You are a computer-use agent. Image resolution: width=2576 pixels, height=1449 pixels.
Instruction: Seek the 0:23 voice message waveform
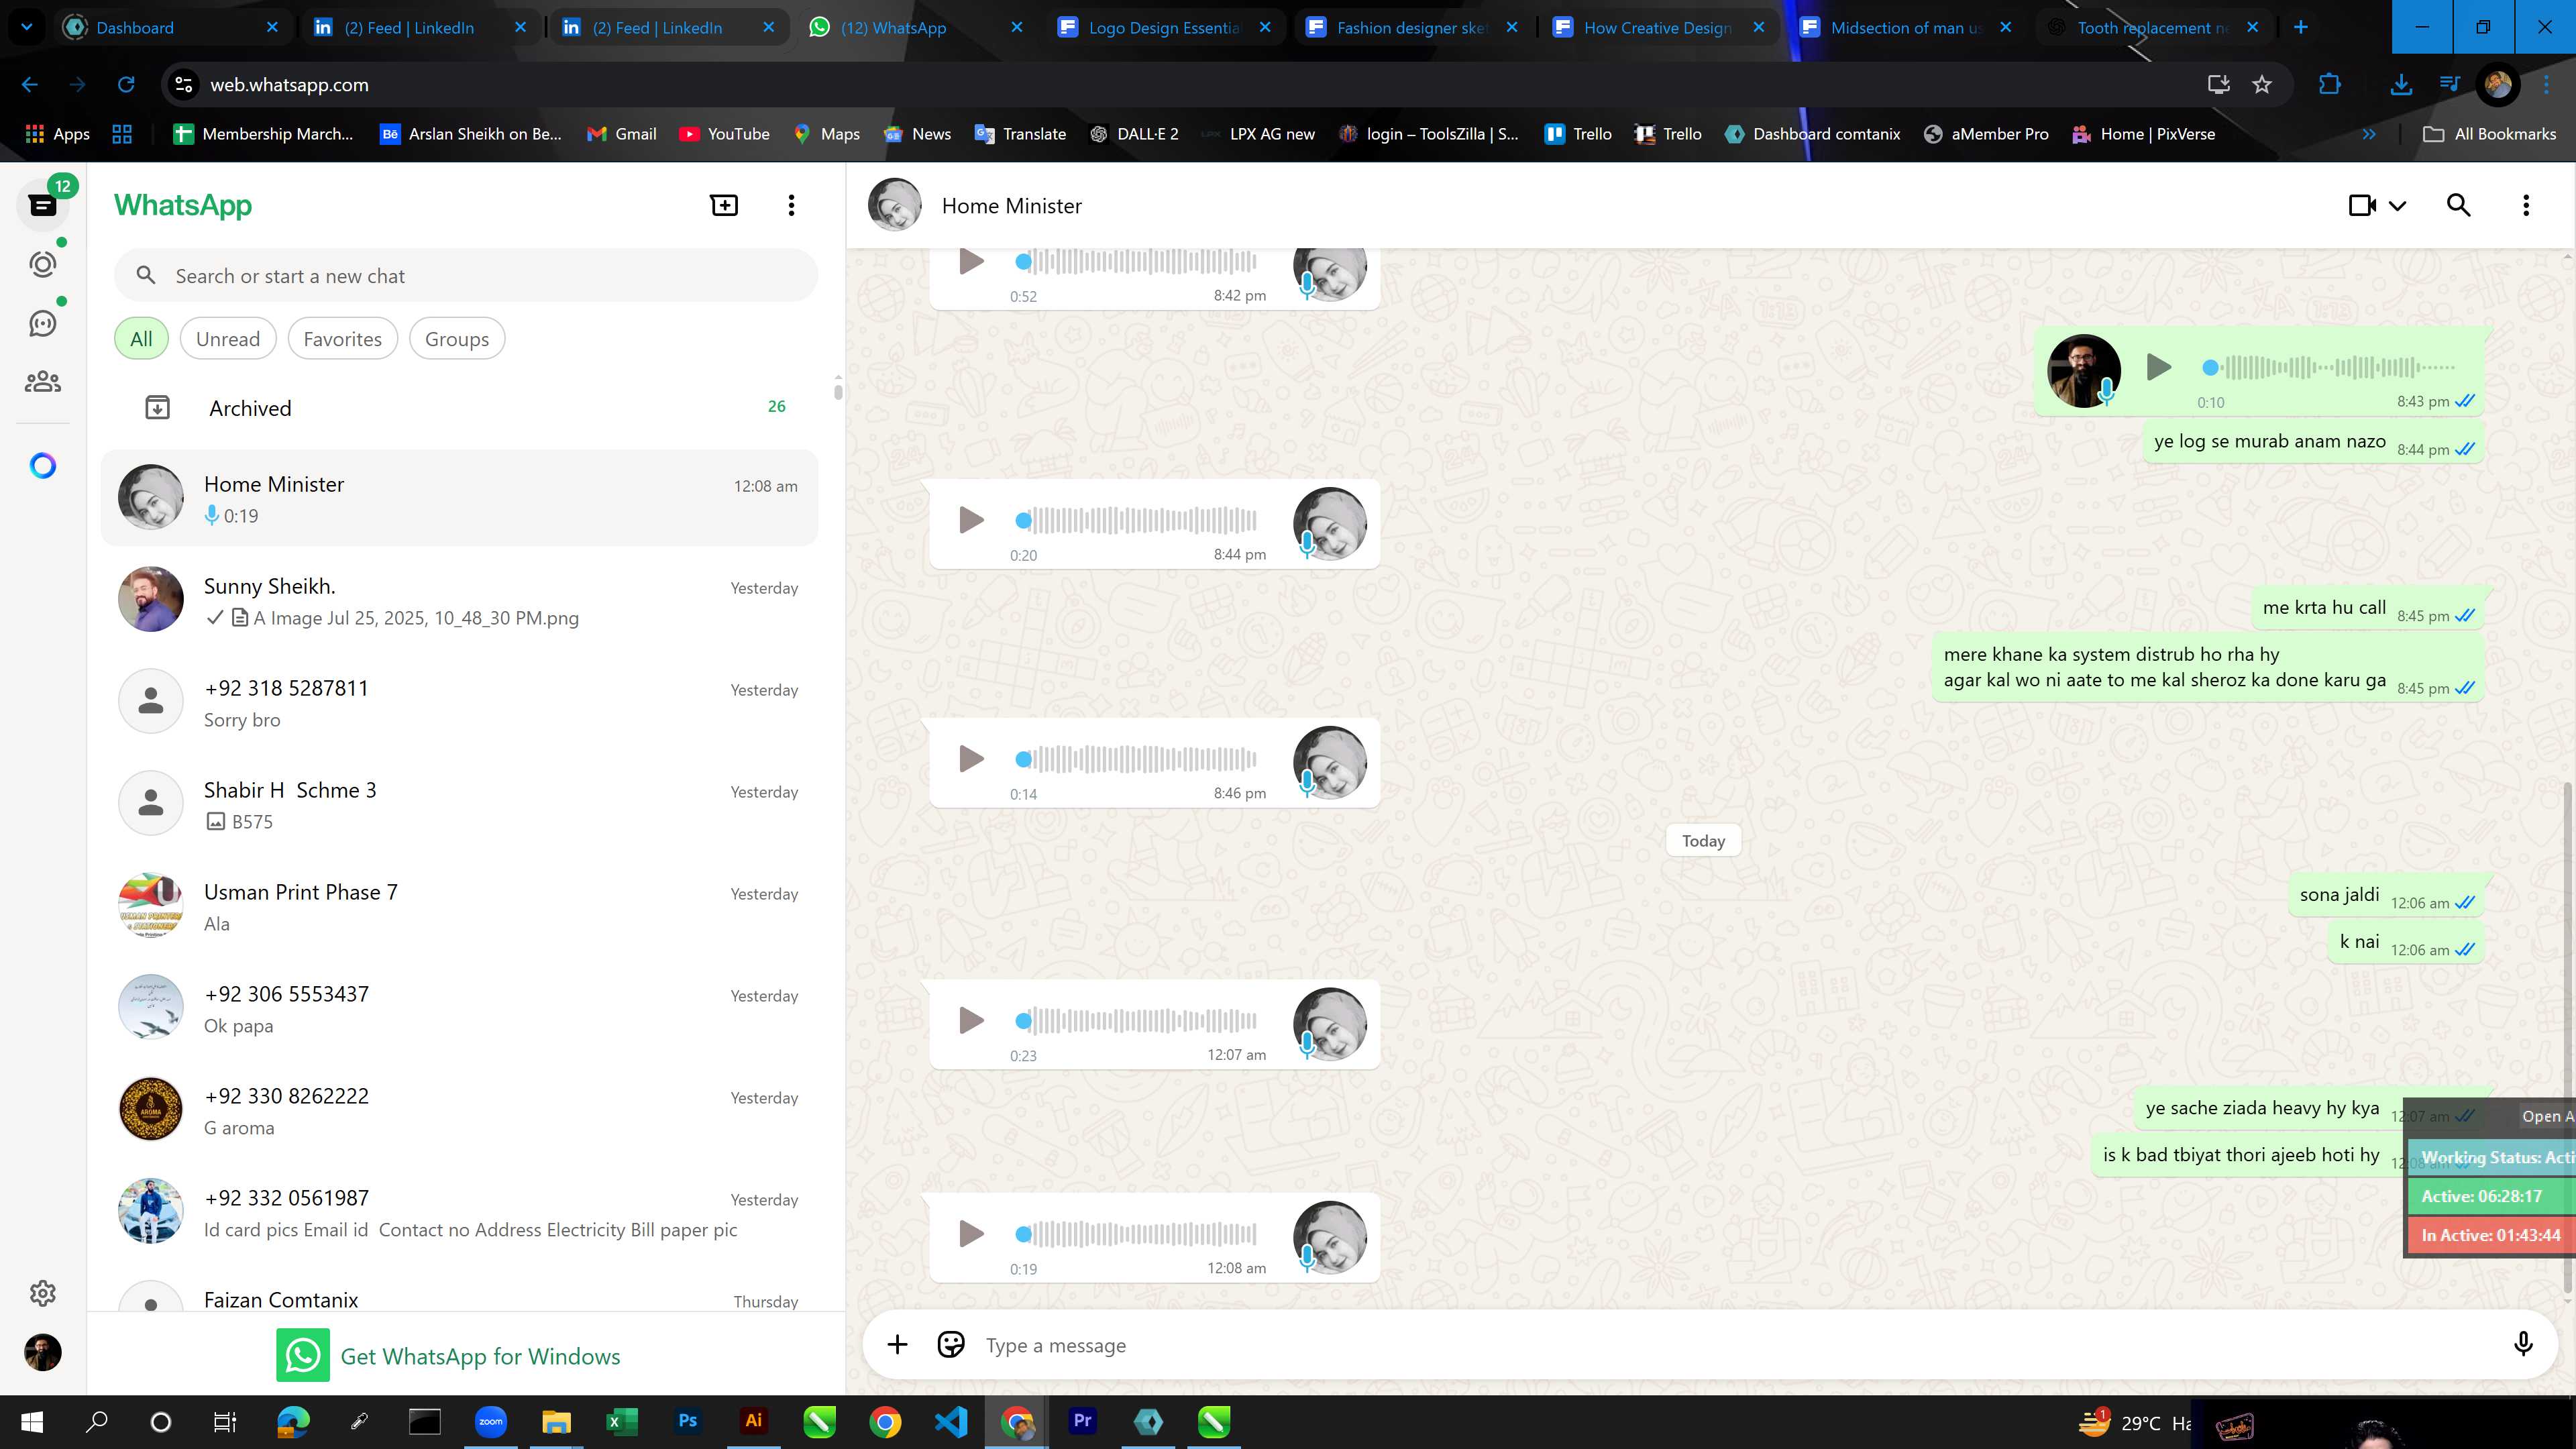(x=1137, y=1020)
